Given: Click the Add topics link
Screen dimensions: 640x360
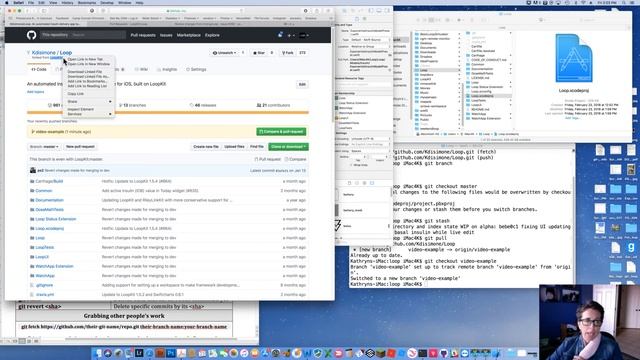Looking at the screenshot, I should pyautogui.click(x=36, y=92).
